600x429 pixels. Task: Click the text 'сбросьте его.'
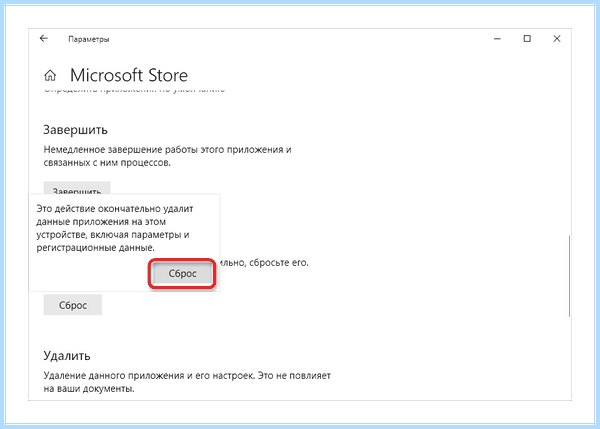tap(279, 263)
